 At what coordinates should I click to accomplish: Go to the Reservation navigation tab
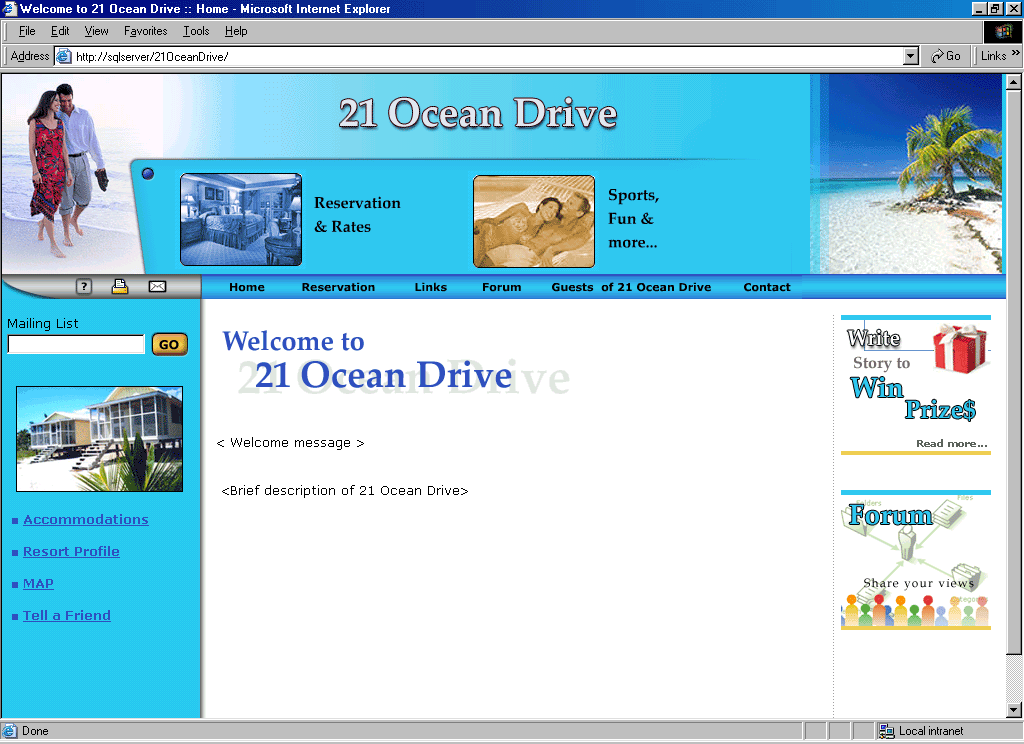click(338, 287)
